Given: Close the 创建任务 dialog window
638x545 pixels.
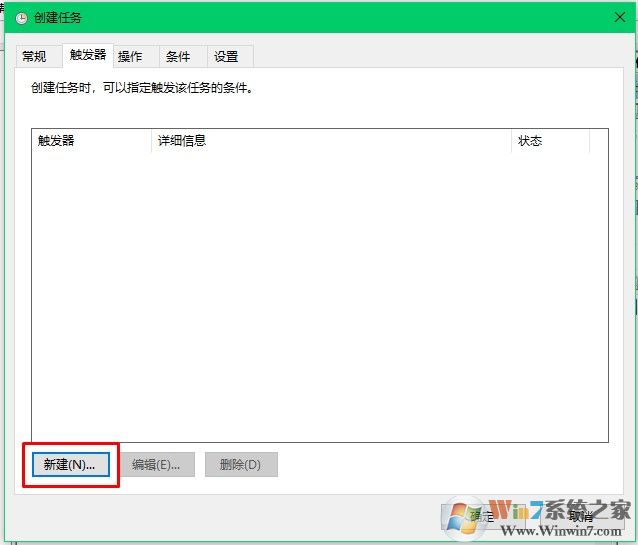Looking at the screenshot, I should coord(618,18).
